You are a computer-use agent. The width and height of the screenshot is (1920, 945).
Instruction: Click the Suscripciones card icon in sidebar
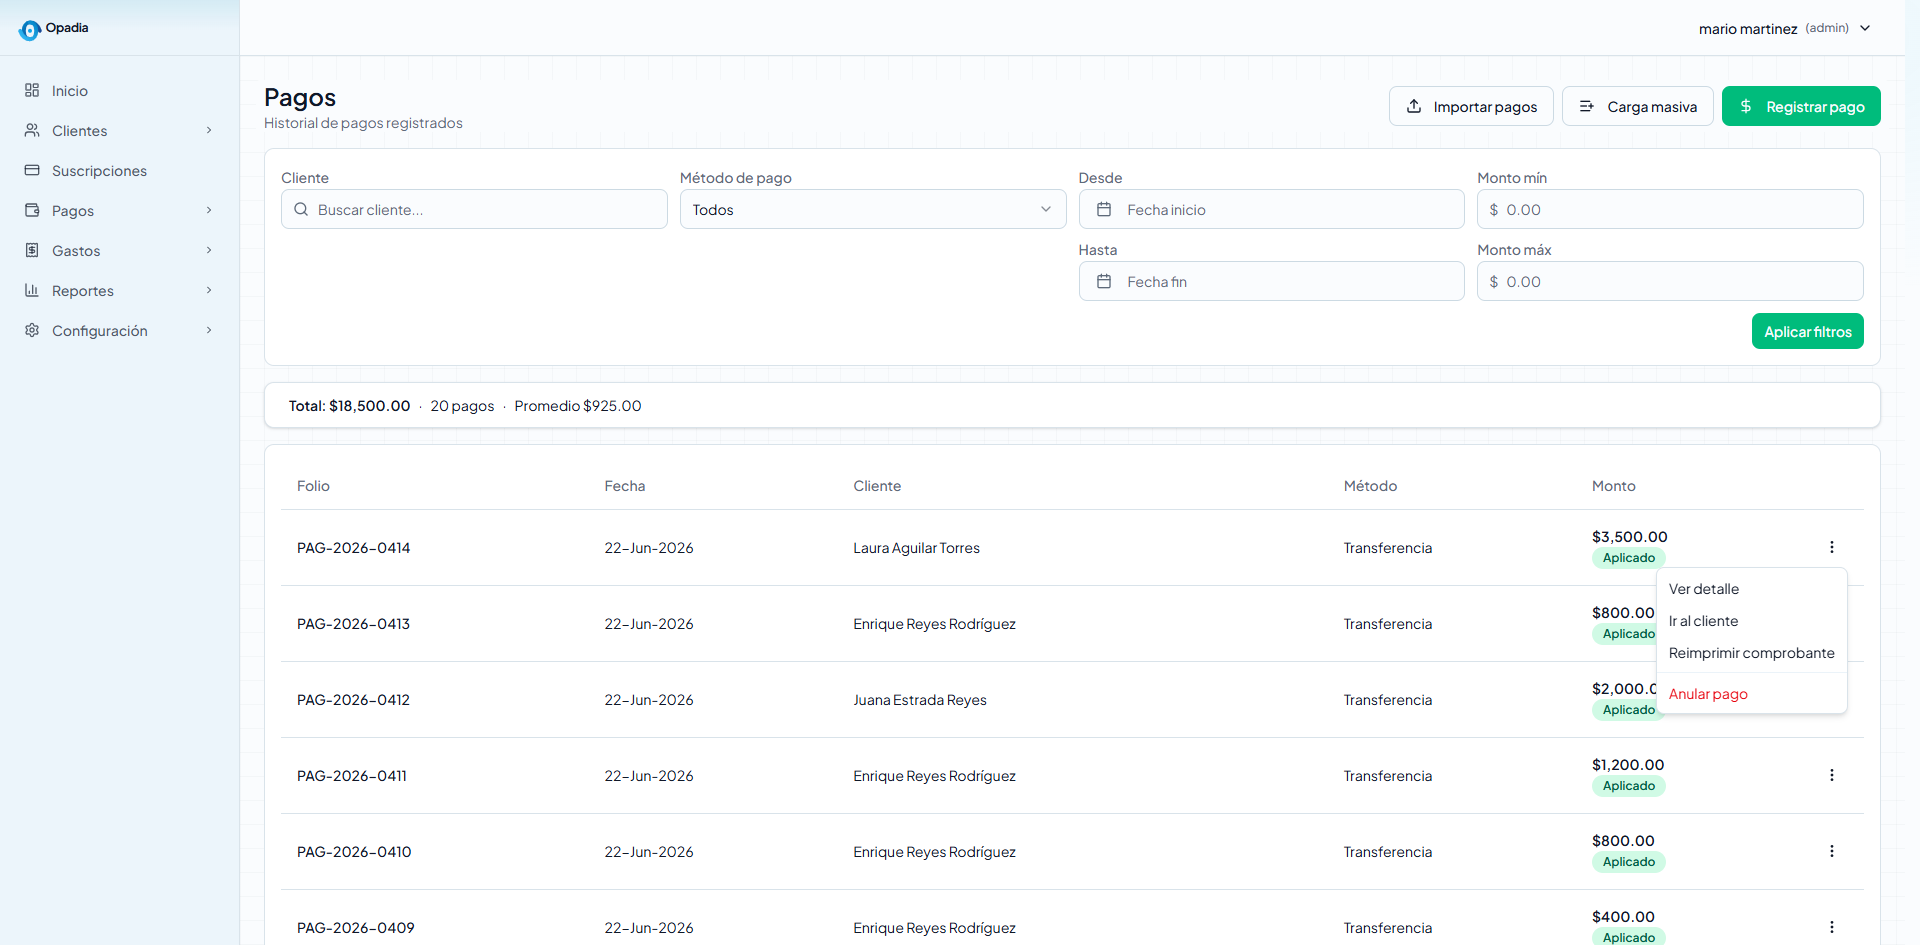(x=32, y=170)
